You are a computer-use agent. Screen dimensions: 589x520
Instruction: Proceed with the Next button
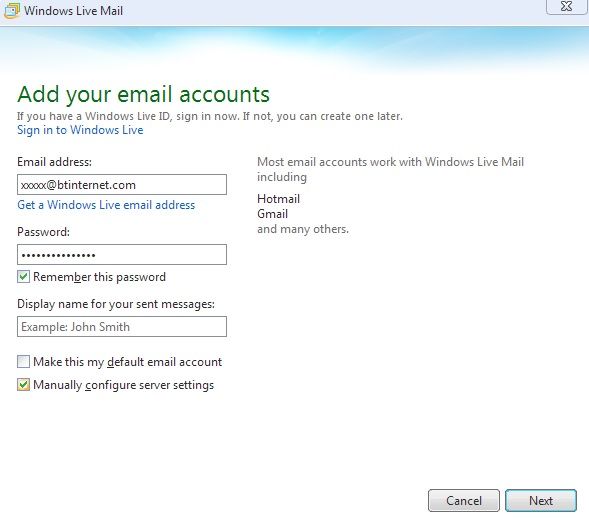pyautogui.click(x=541, y=500)
